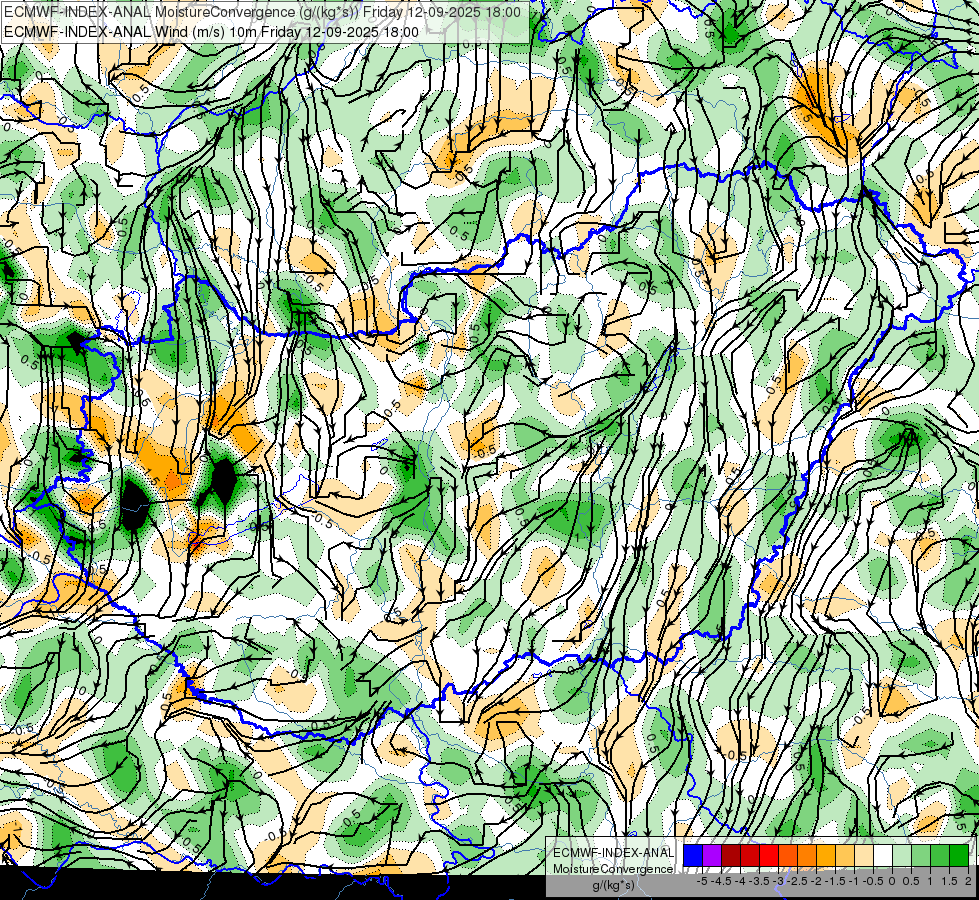979x900 pixels.
Task: Click the '-3.5' legend tick label
Action: tap(757, 881)
